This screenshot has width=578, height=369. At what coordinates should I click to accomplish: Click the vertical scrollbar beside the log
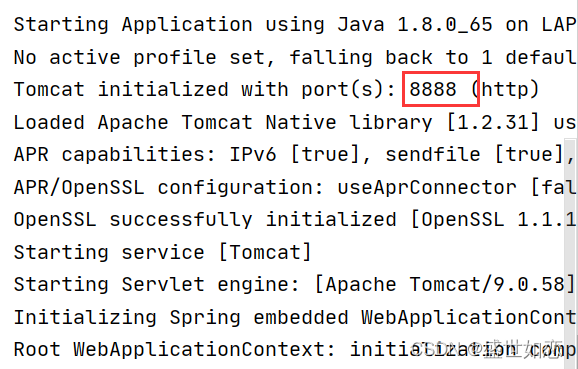571,254
